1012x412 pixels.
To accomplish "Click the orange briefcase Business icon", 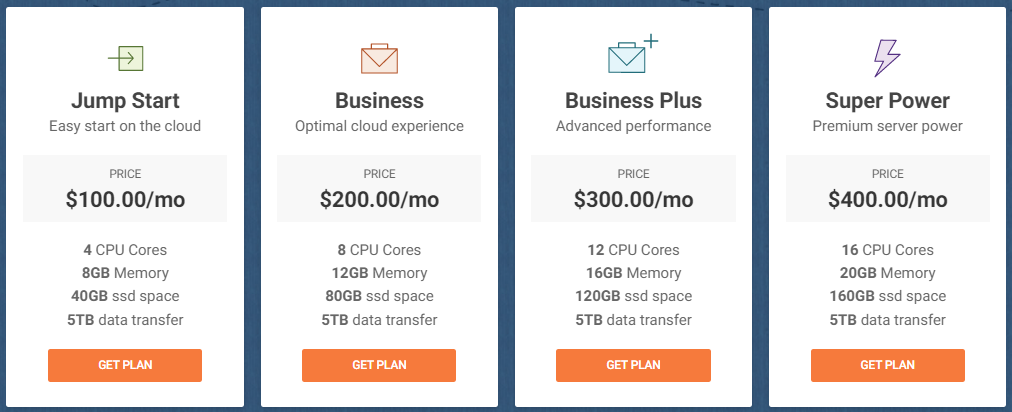I will pos(379,59).
